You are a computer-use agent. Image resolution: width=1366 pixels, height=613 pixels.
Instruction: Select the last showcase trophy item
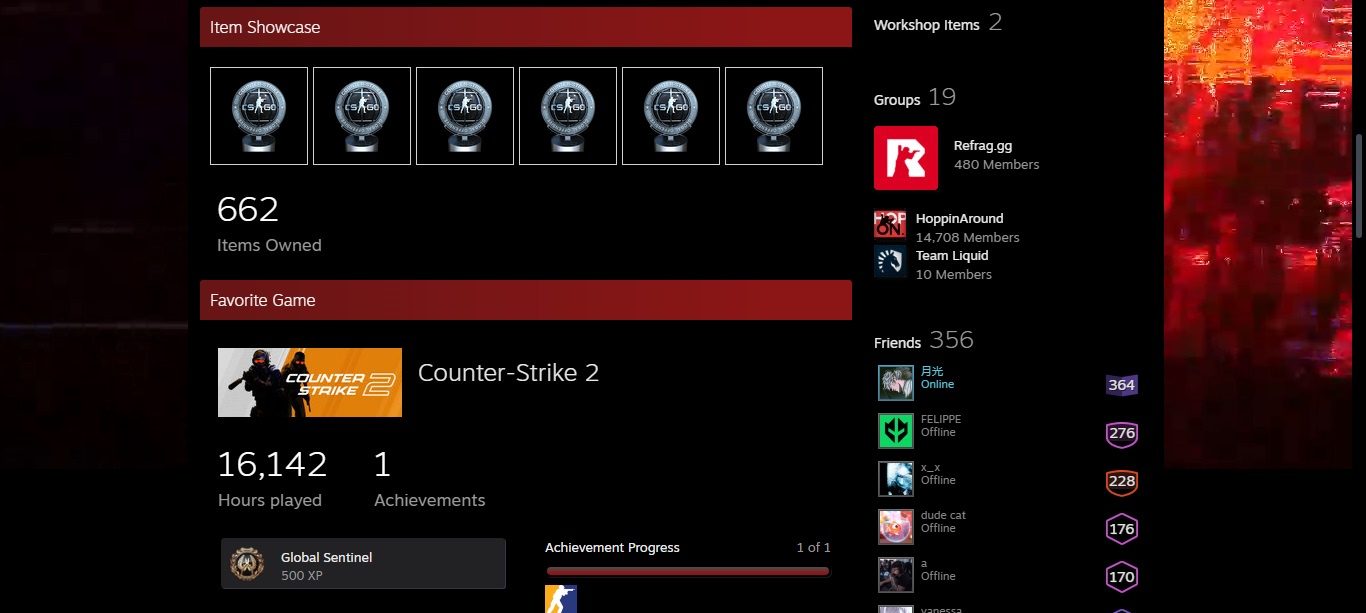coord(773,116)
